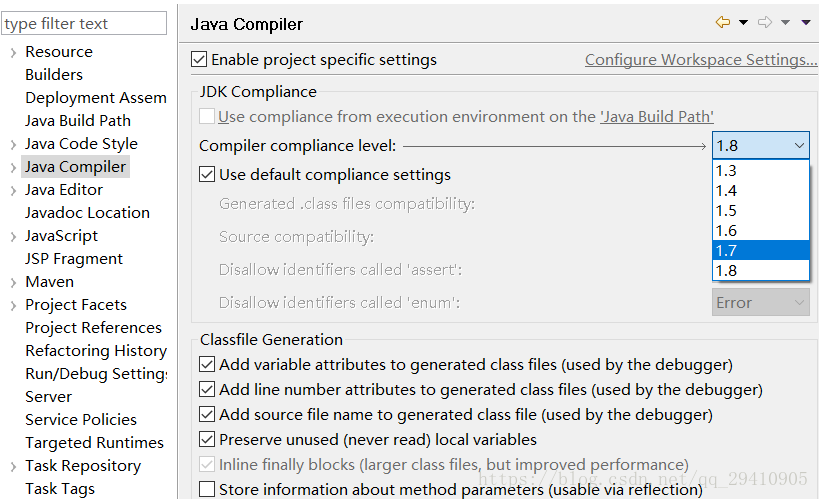
Task: Toggle Enable project specific settings checkbox
Action: coord(199,60)
